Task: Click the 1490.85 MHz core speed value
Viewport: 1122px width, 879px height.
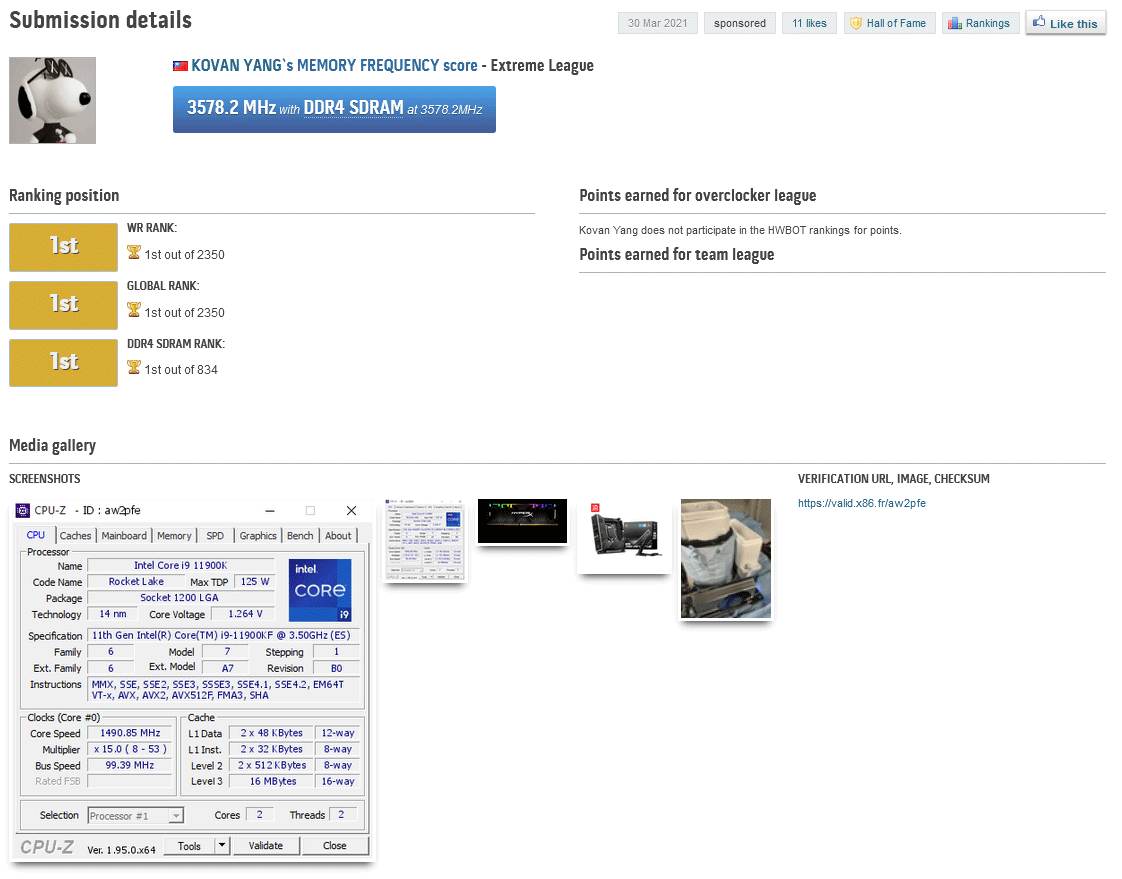Action: (130, 733)
